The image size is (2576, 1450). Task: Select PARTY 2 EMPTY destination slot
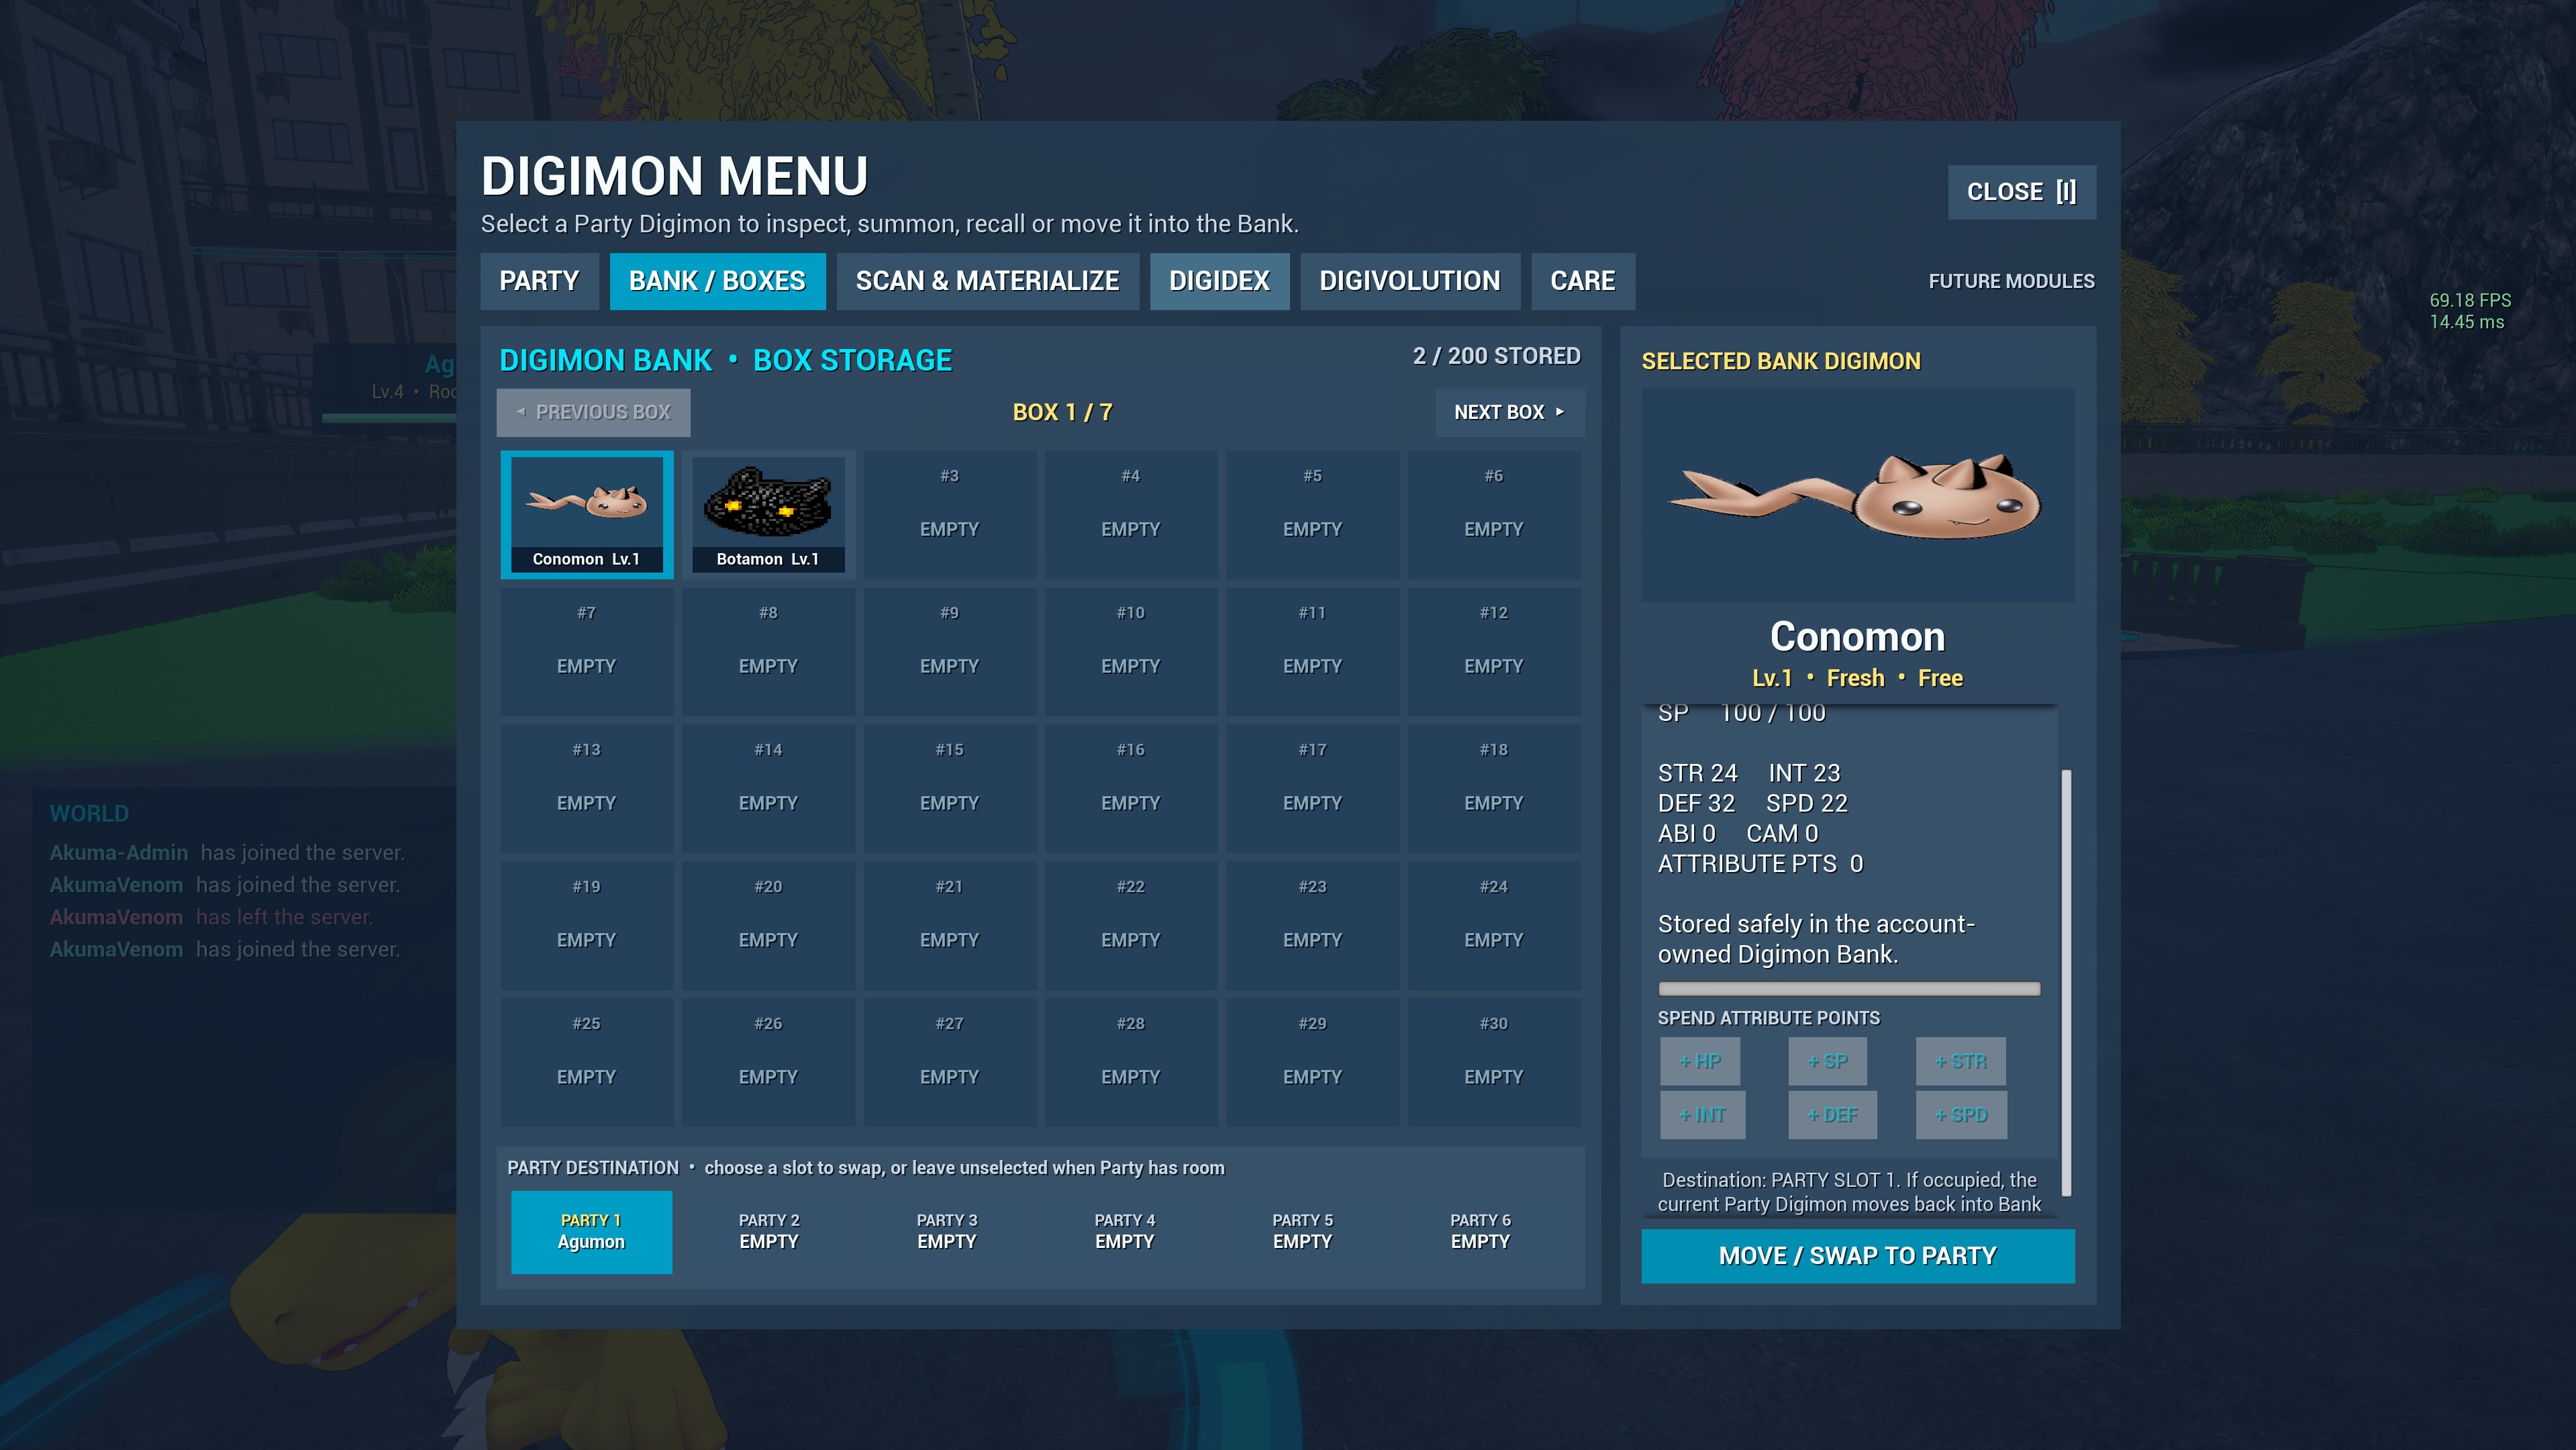[x=769, y=1231]
